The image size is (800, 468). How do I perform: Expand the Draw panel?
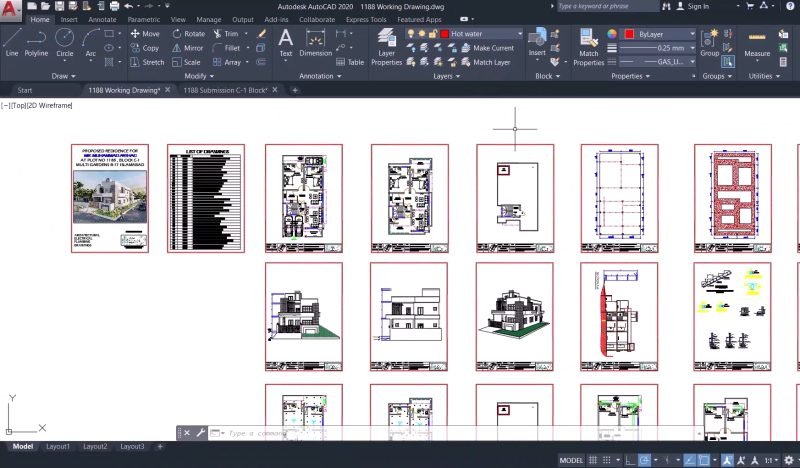(x=63, y=76)
